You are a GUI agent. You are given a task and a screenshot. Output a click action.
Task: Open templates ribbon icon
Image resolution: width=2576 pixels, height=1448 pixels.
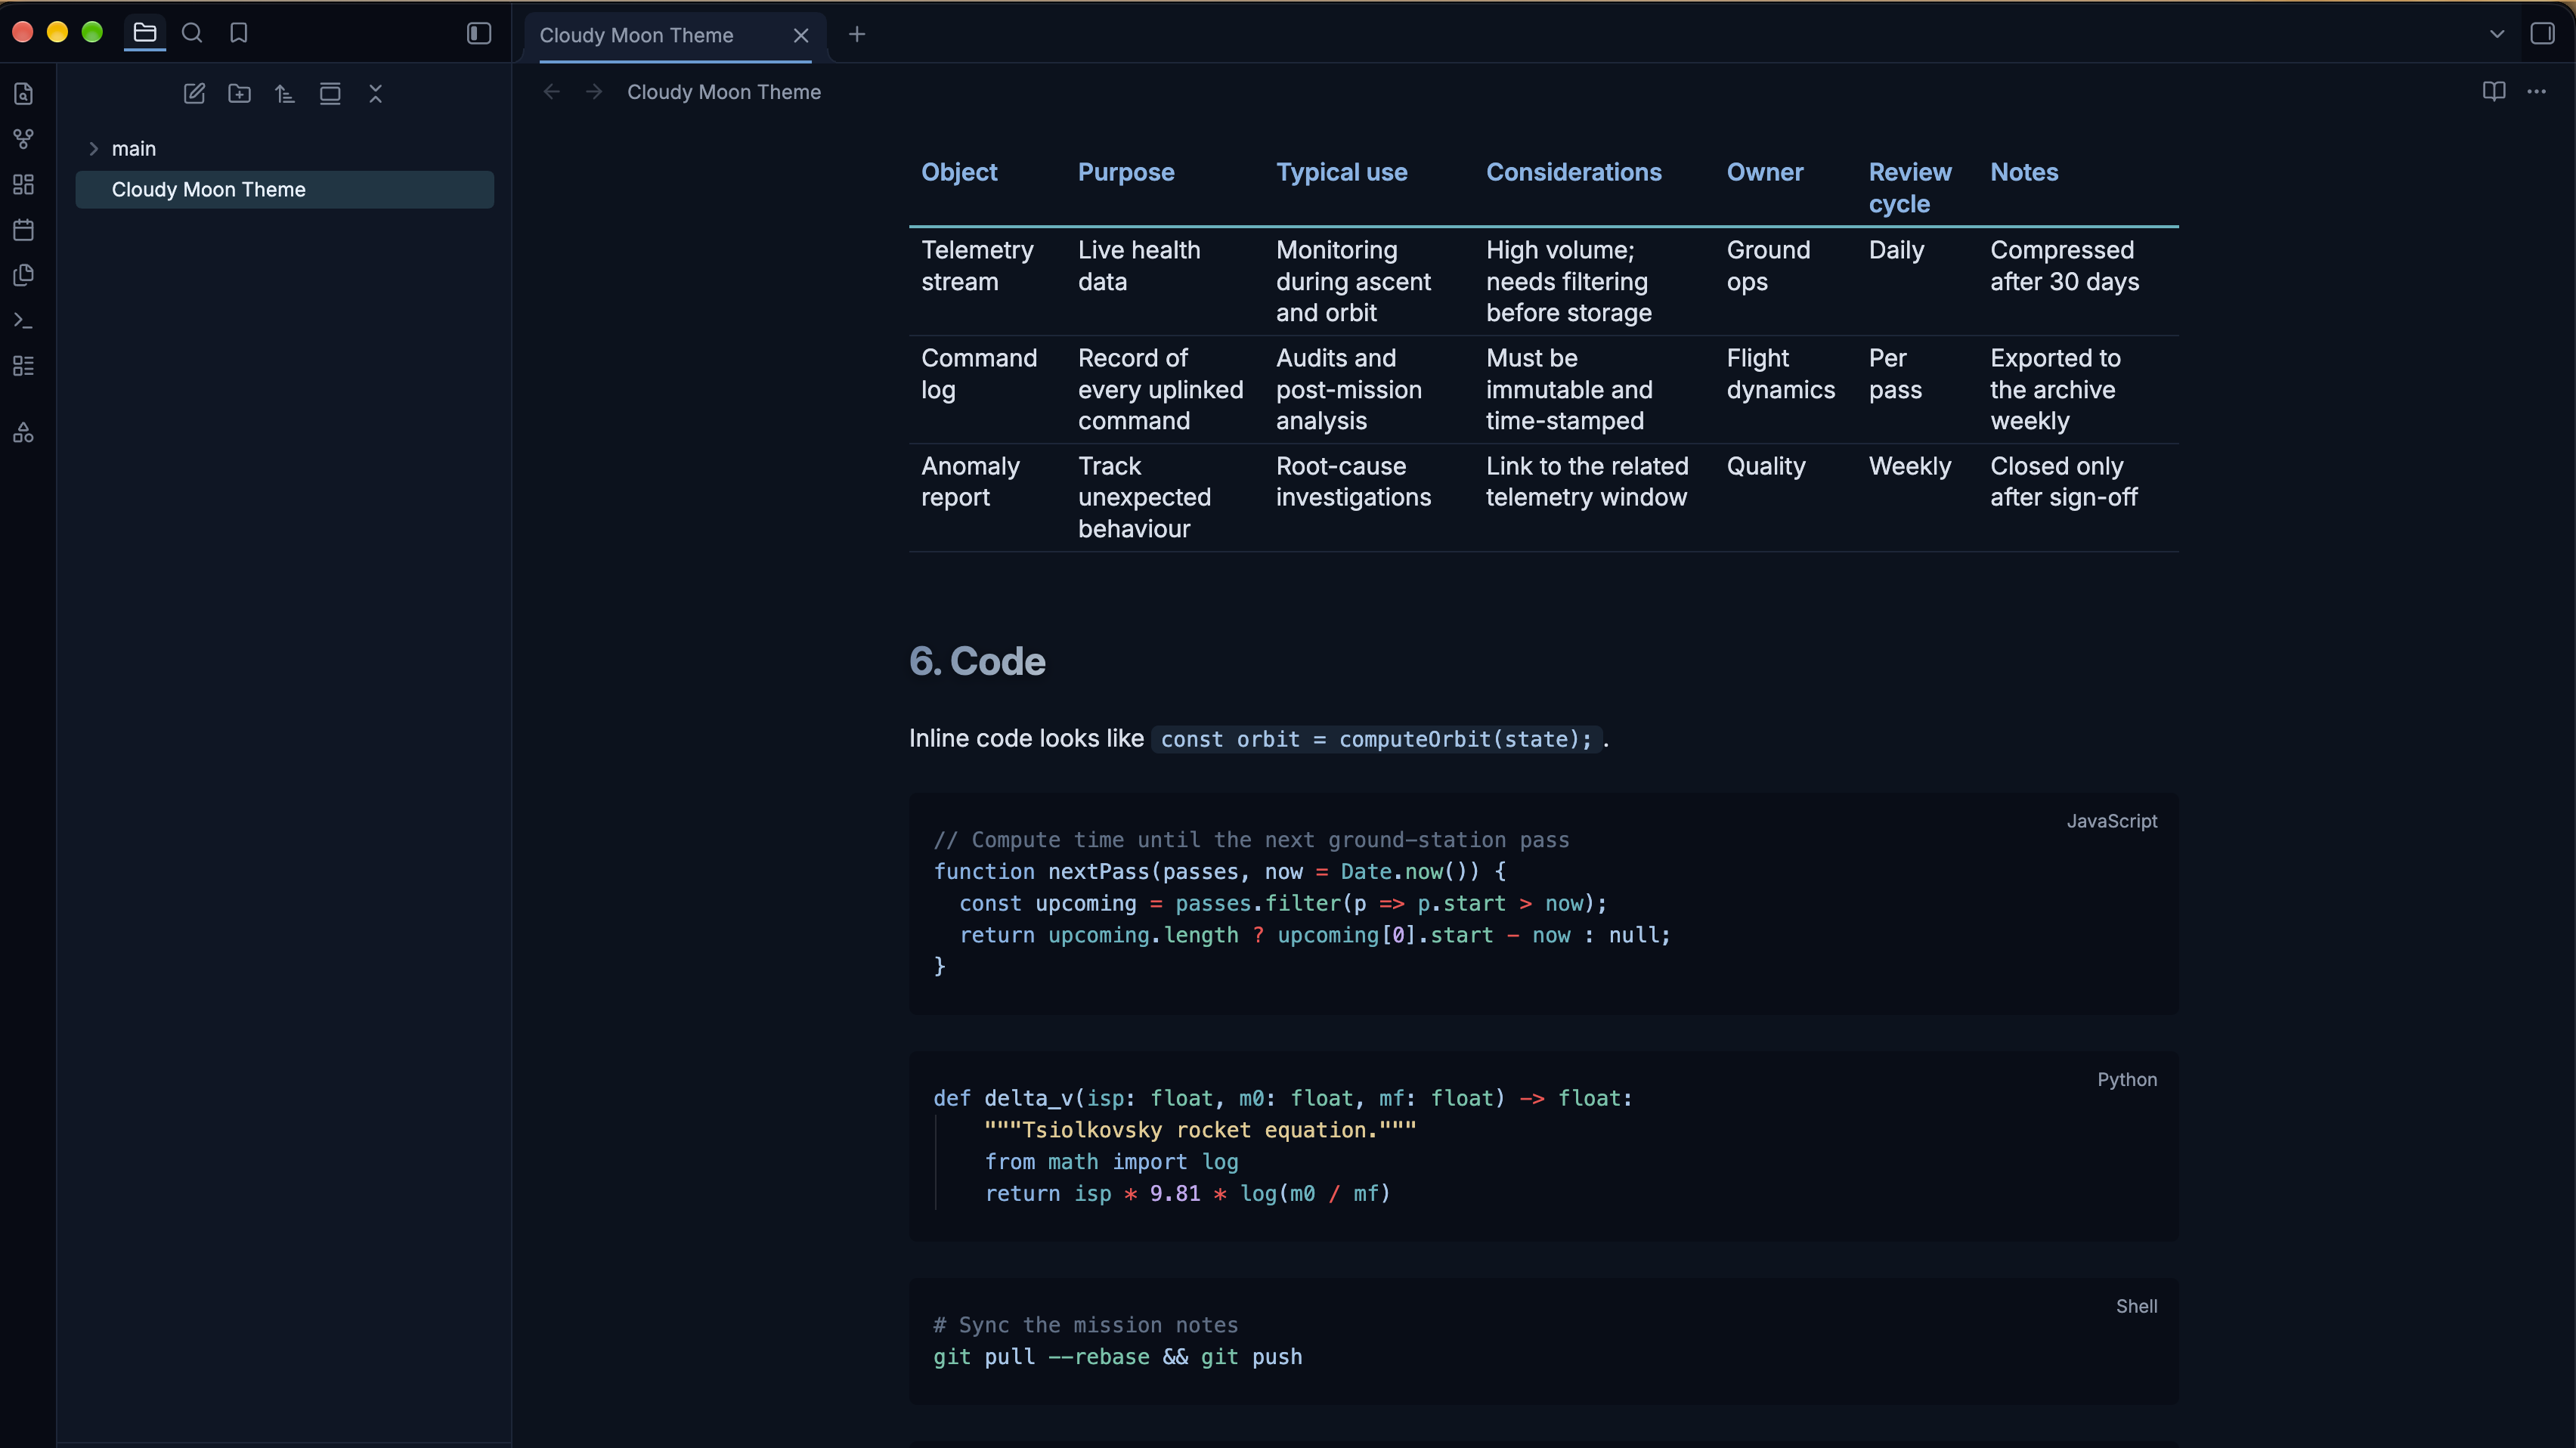(x=24, y=275)
